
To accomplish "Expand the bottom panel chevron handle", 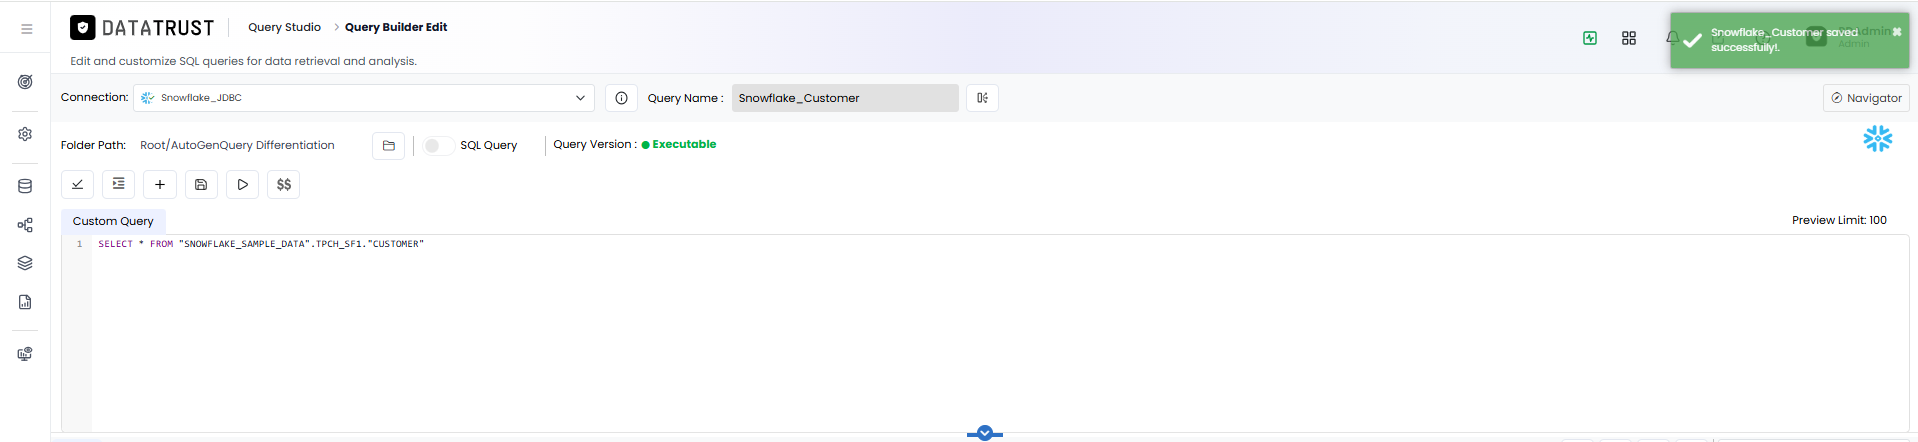I will point(985,433).
